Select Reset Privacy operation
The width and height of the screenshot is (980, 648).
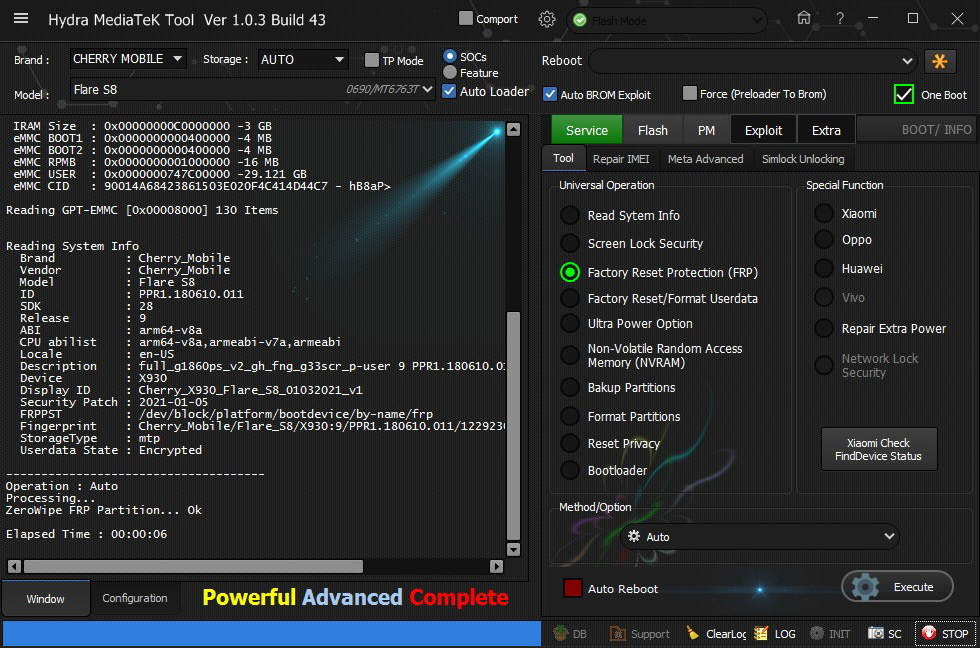pyautogui.click(x=570, y=444)
